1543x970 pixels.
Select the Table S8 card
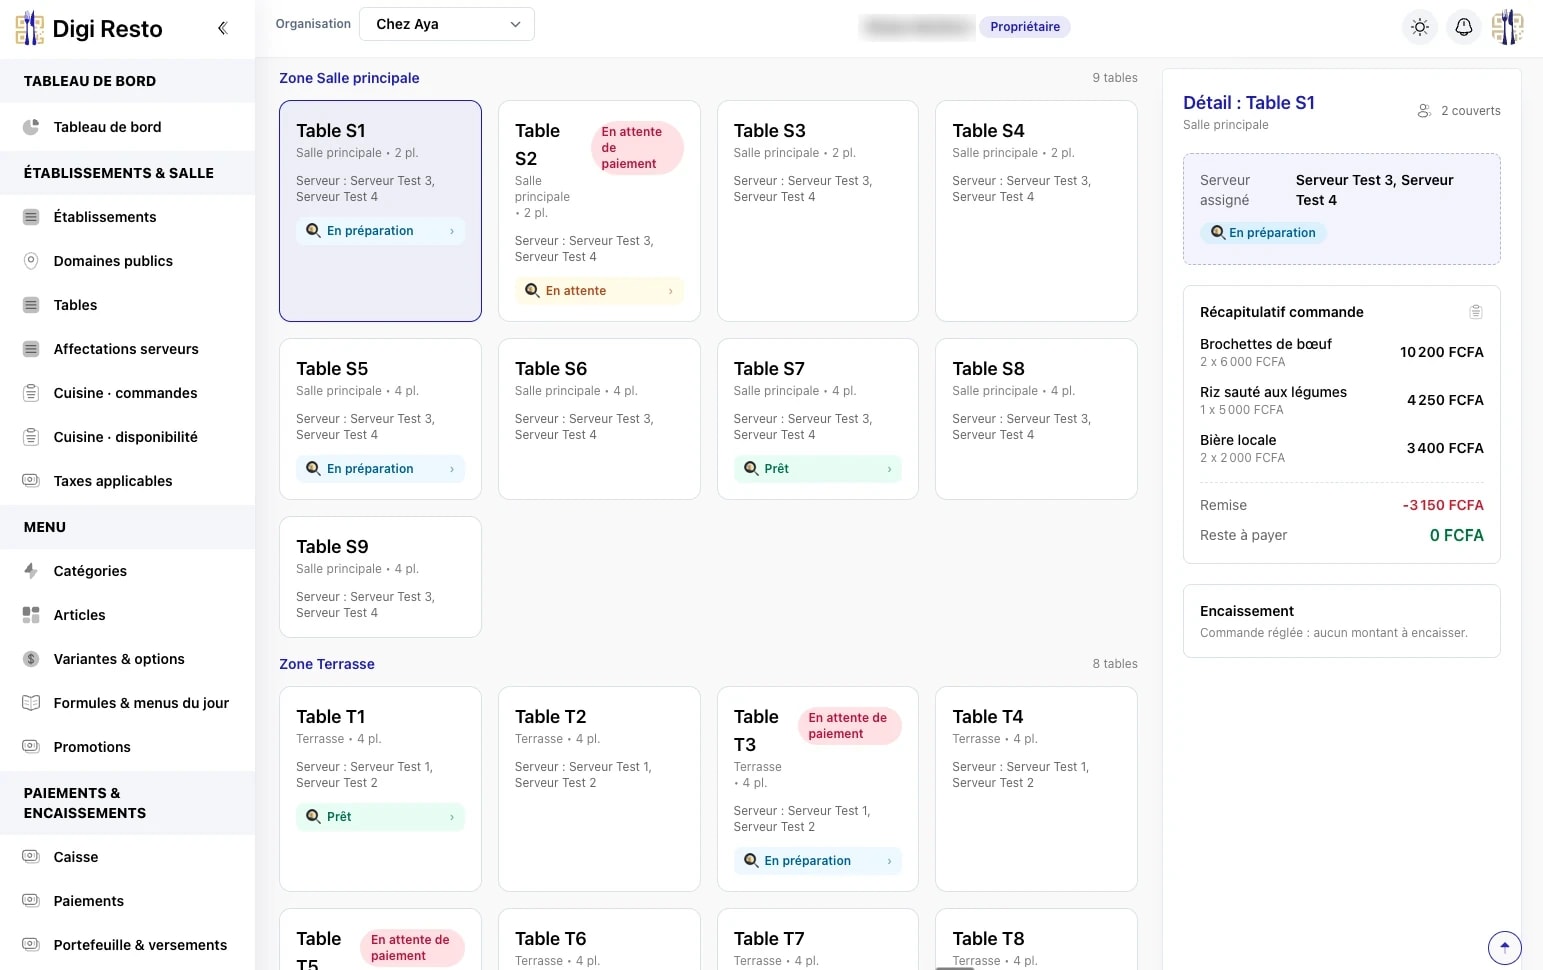[x=1036, y=419]
